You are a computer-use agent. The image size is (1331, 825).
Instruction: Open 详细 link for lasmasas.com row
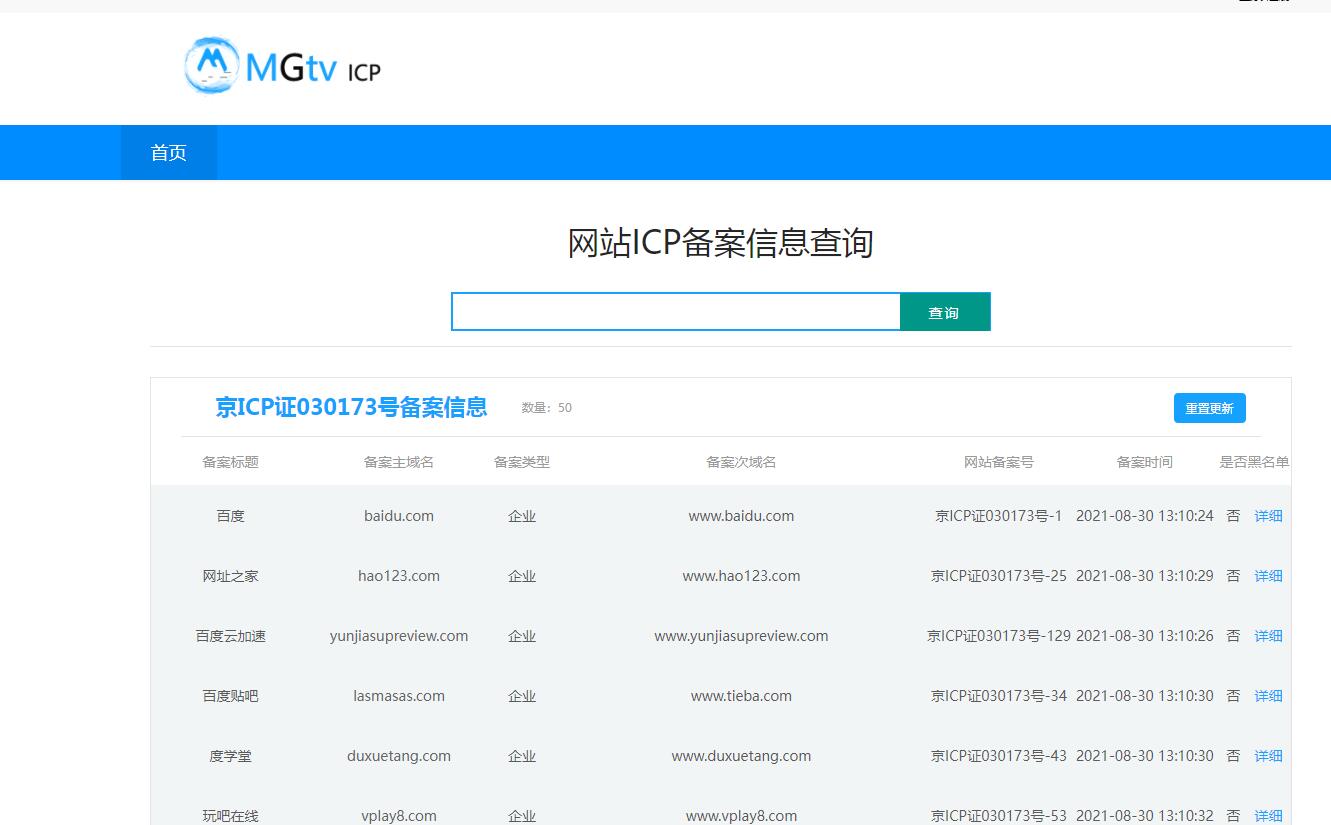click(x=1268, y=696)
